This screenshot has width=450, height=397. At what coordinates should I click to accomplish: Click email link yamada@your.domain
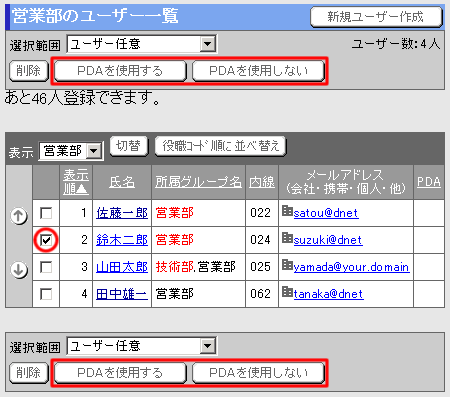(x=352, y=267)
